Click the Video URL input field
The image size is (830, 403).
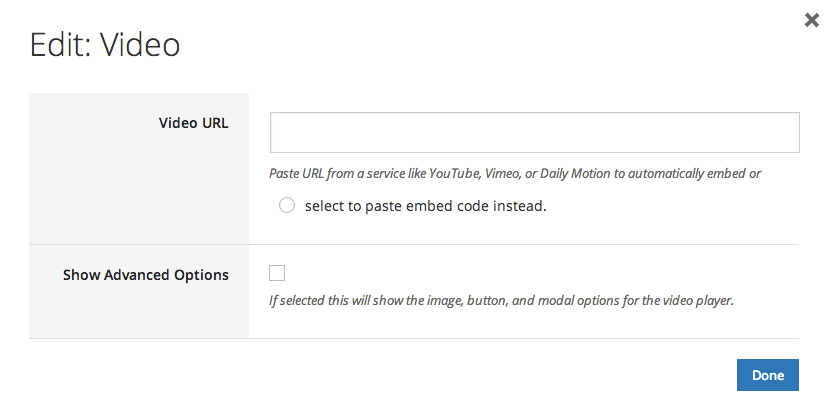pos(534,132)
